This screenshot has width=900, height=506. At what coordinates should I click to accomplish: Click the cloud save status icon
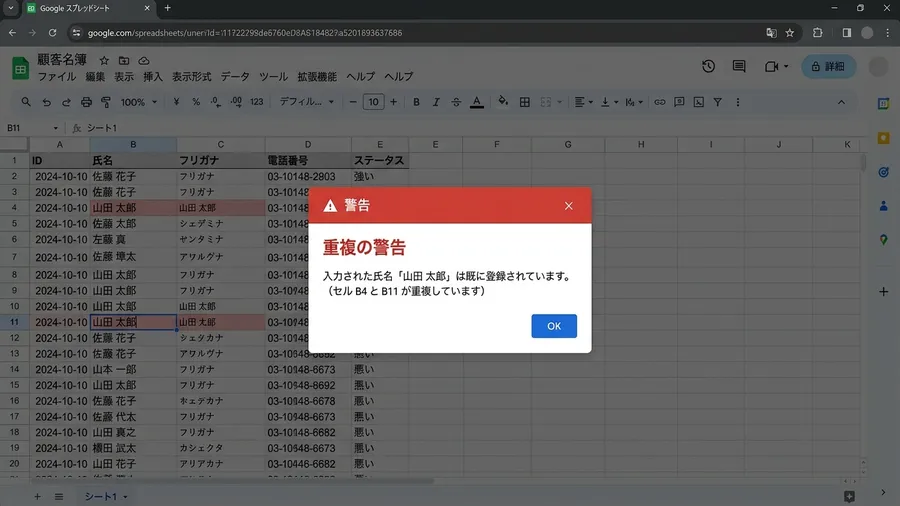144,60
